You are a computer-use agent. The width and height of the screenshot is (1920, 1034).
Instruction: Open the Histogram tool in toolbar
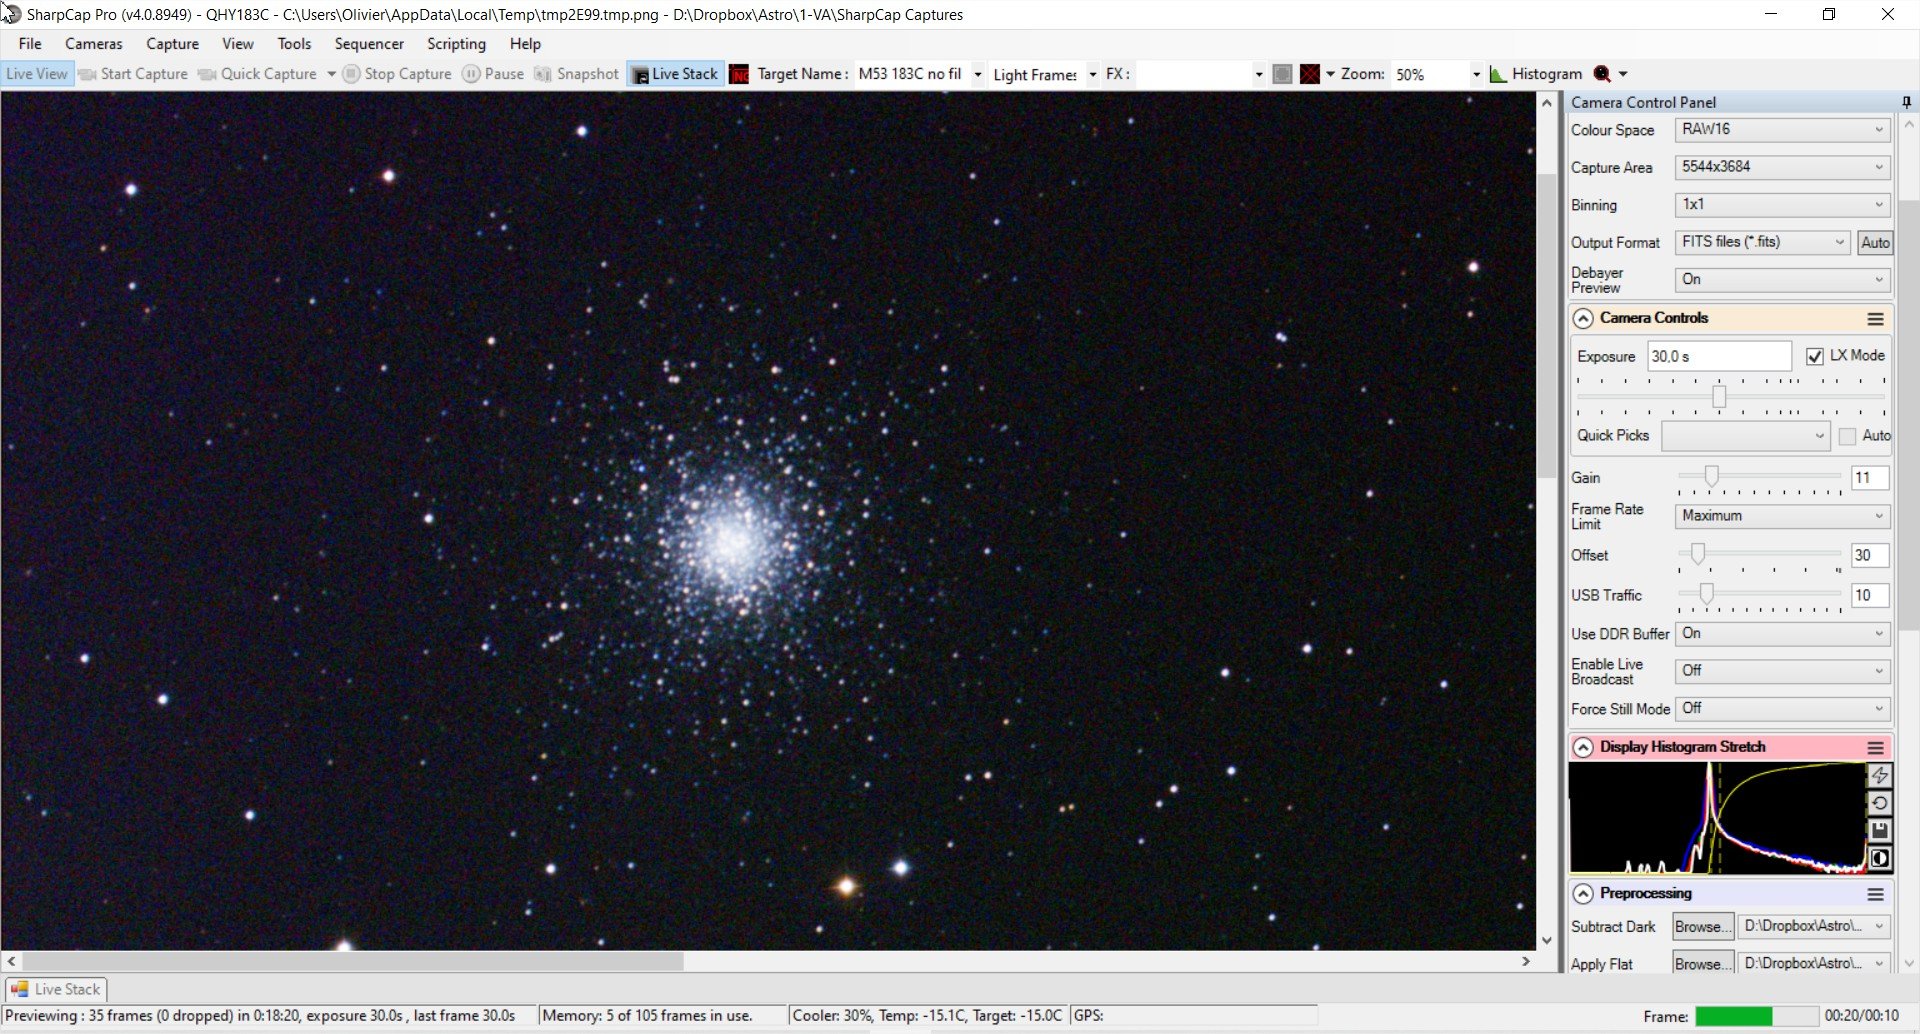[x=1536, y=74]
